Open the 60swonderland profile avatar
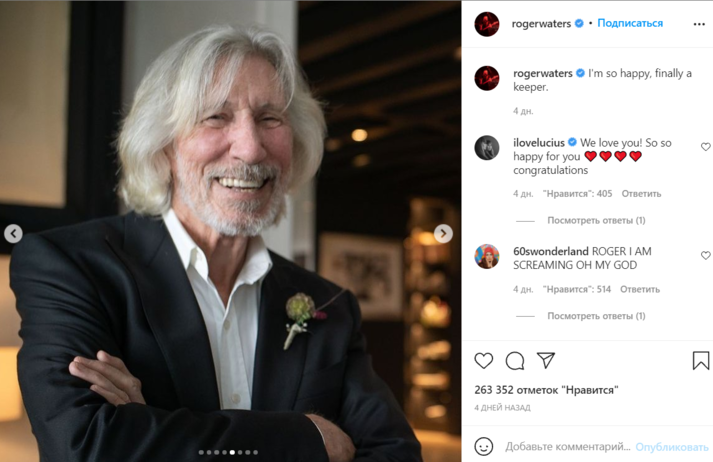Viewport: 713px width, 462px height. click(487, 256)
